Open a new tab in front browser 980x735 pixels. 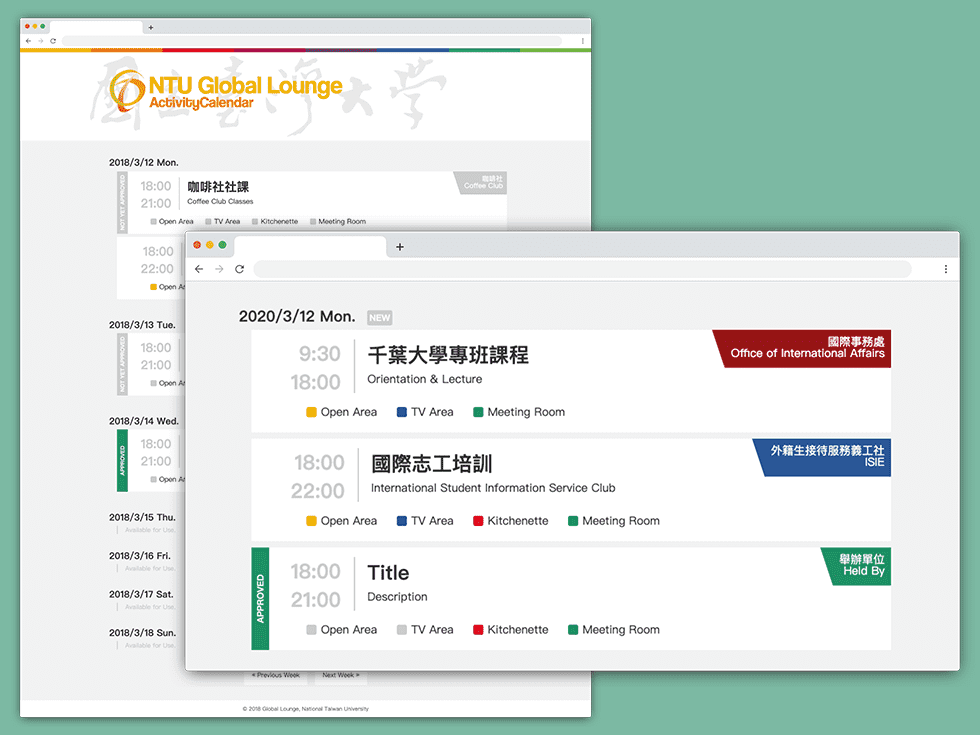coord(400,247)
